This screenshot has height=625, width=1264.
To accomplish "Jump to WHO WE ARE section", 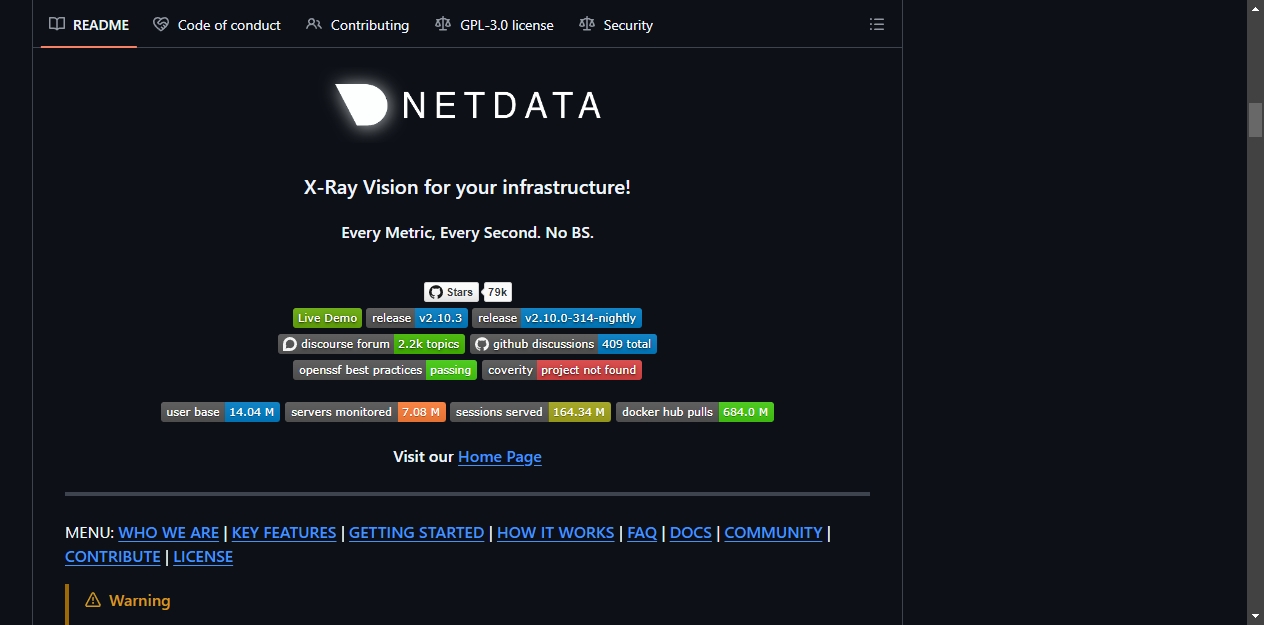I will coord(169,533).
